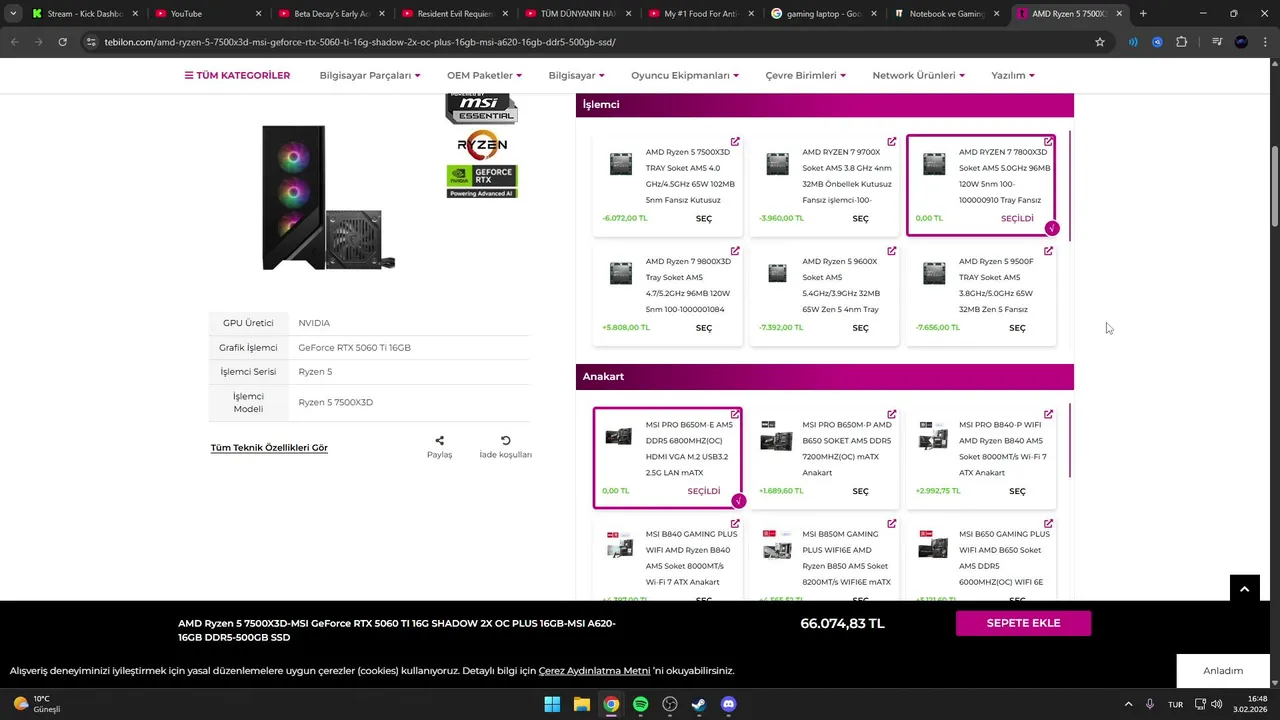Open the Windows Start menu
This screenshot has width=1280, height=720.
tap(552, 704)
